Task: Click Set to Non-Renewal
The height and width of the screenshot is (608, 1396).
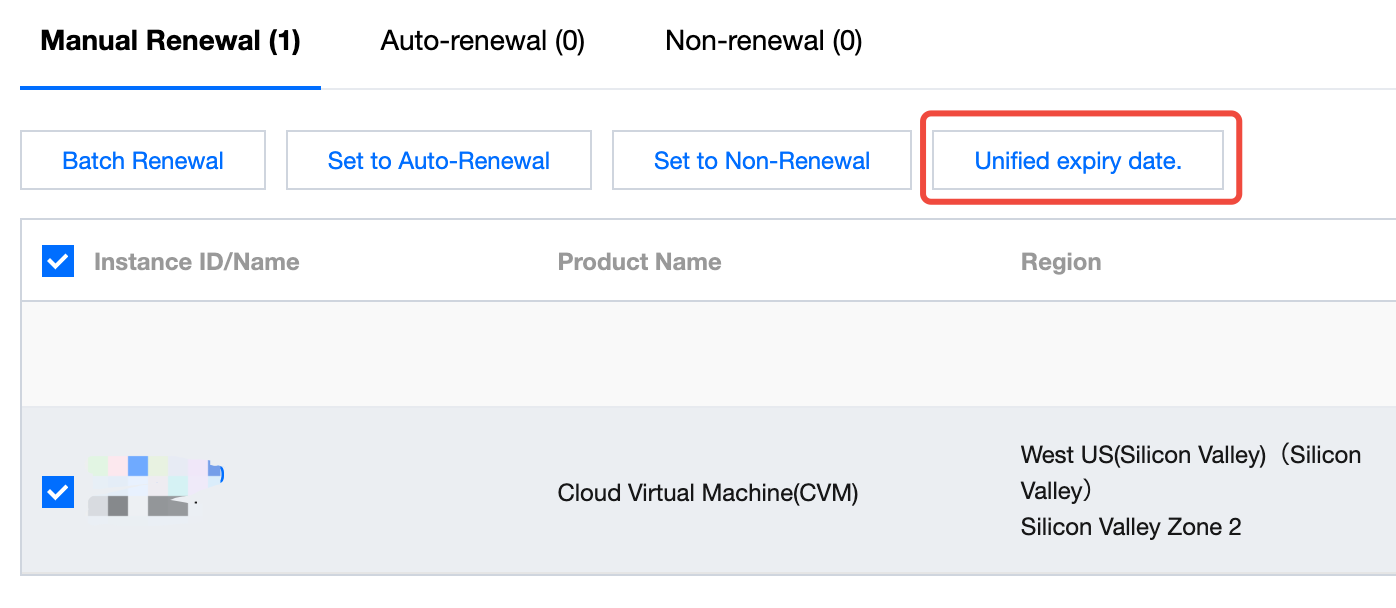Action: click(761, 160)
